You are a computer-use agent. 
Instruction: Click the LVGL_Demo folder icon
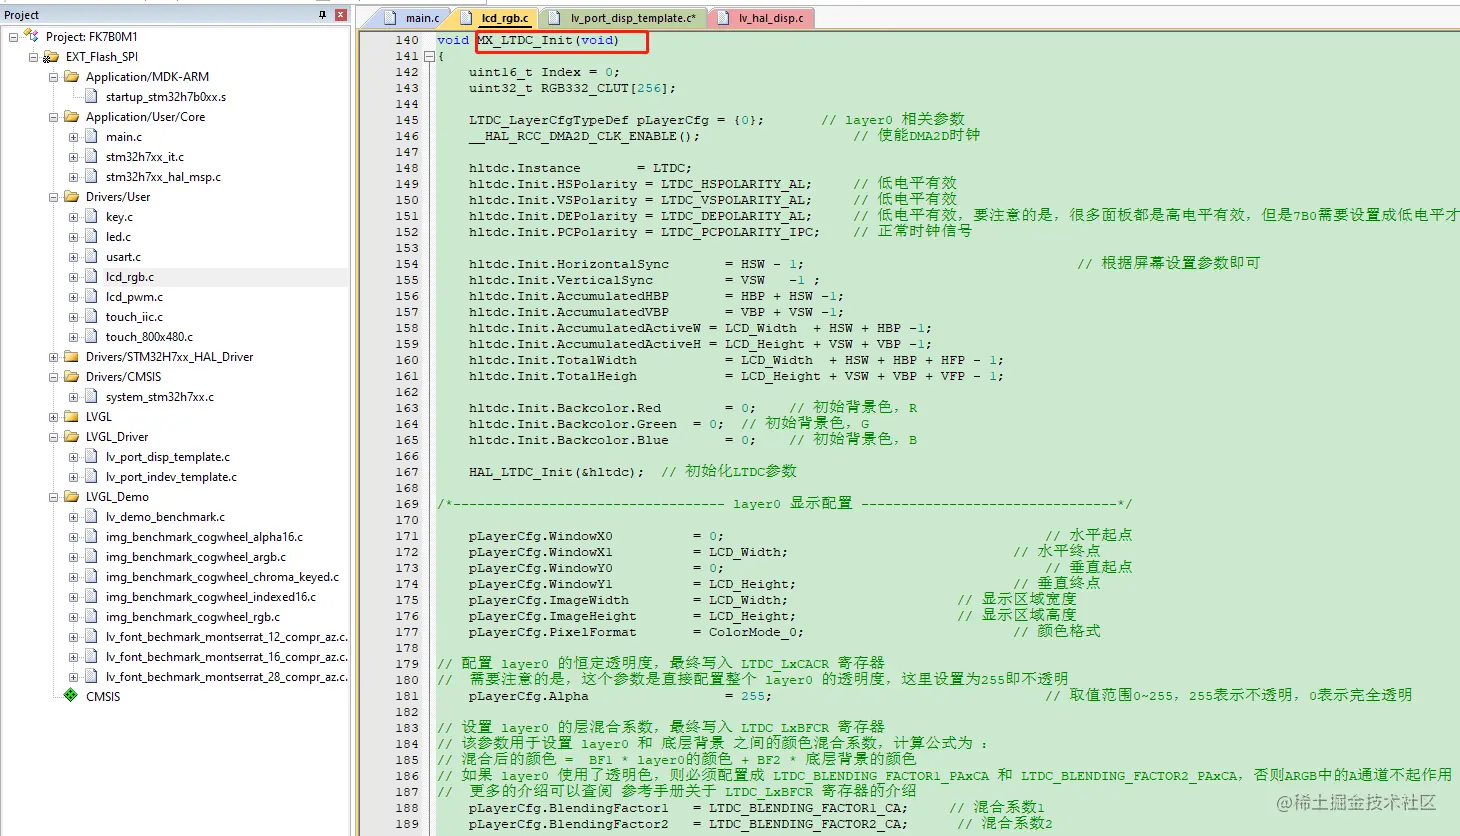click(71, 497)
